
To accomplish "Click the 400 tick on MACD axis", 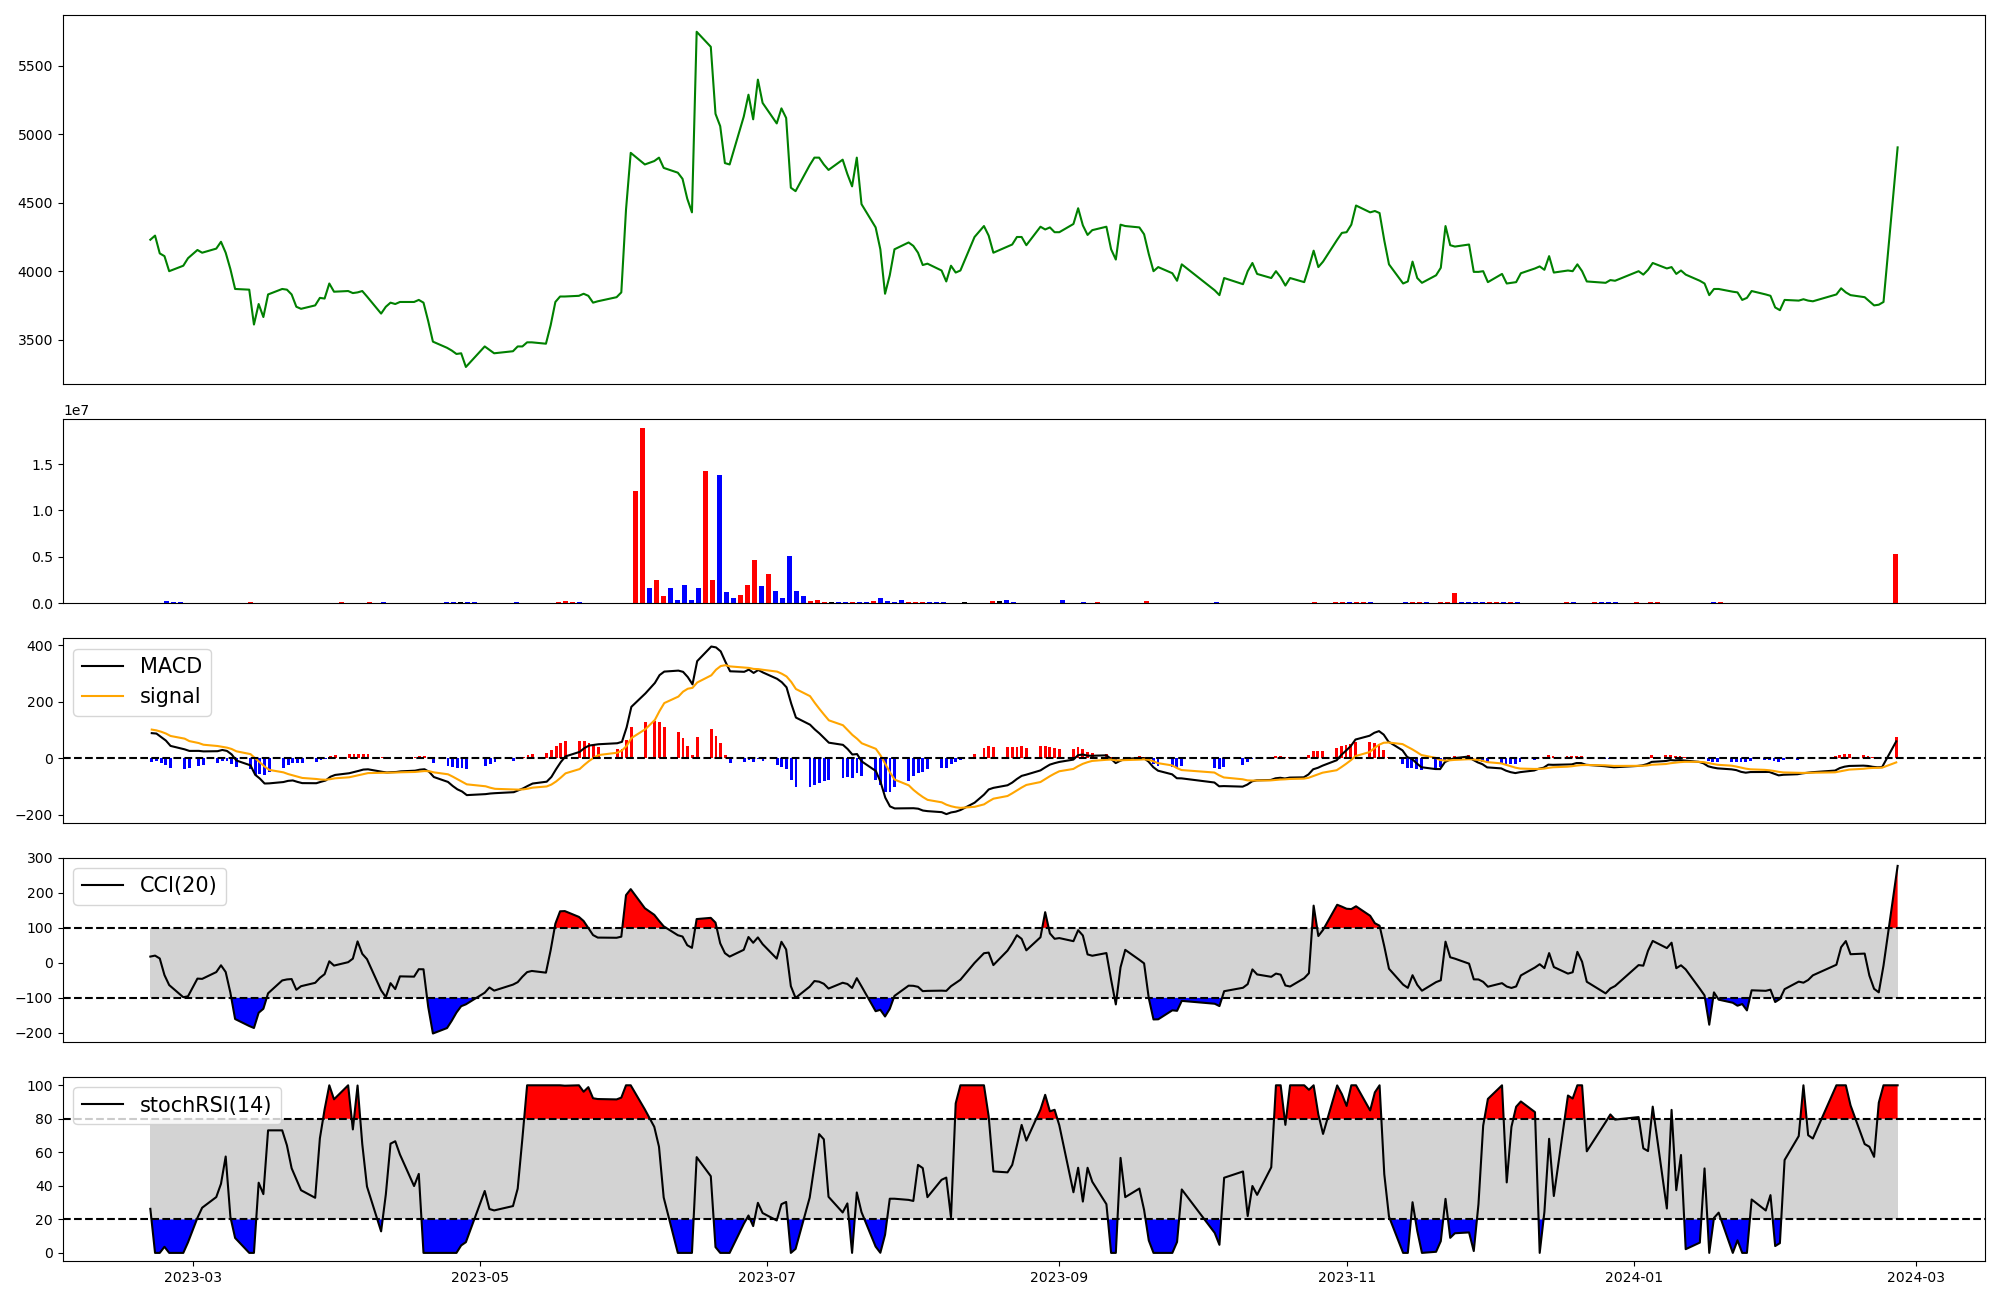I will click(x=41, y=646).
